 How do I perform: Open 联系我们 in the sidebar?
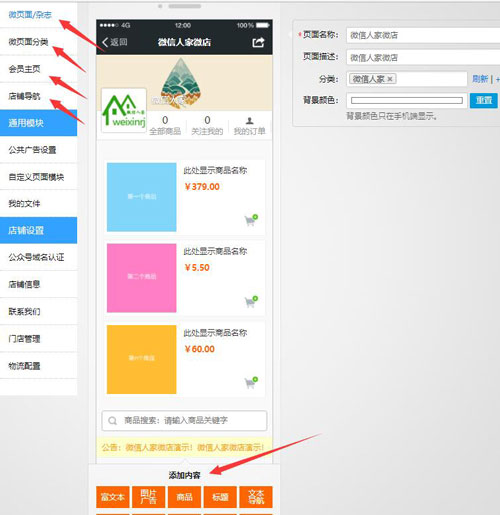coord(24,312)
